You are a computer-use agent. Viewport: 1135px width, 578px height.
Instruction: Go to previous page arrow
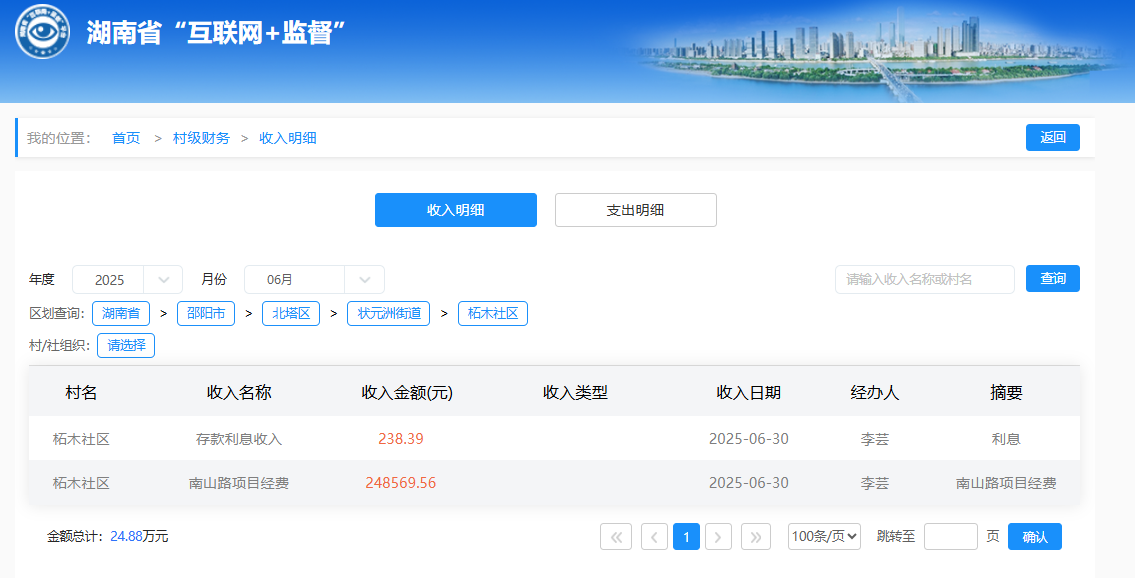tap(654, 537)
